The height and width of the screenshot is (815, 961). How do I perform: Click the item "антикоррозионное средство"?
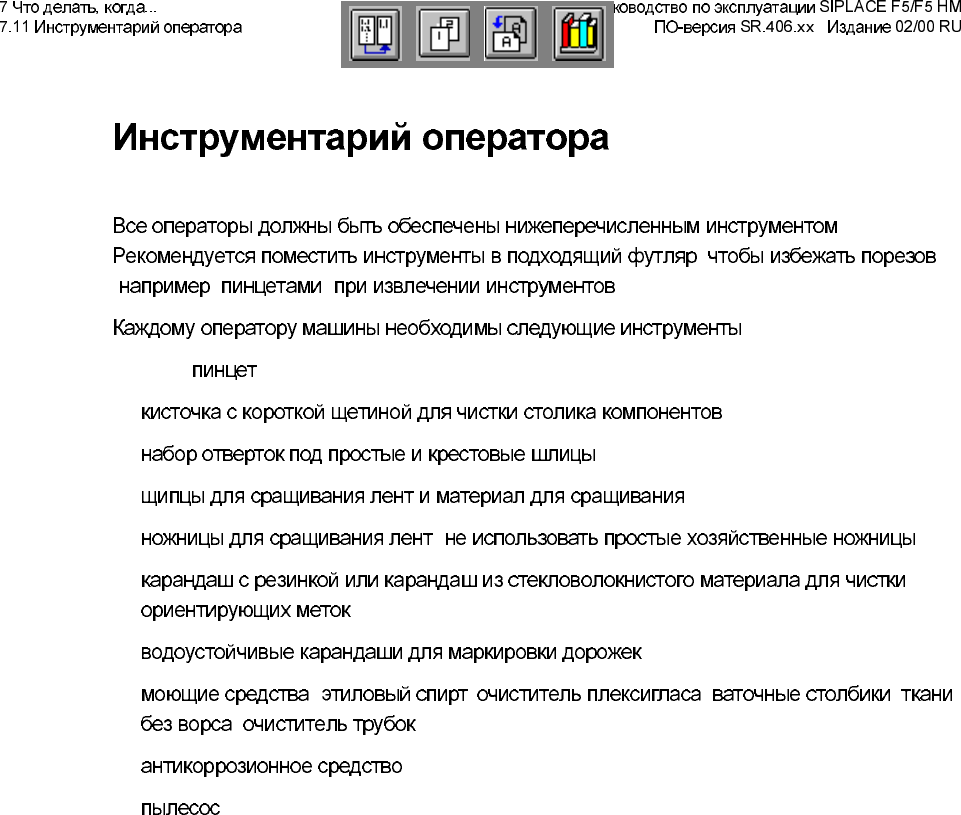click(x=272, y=767)
